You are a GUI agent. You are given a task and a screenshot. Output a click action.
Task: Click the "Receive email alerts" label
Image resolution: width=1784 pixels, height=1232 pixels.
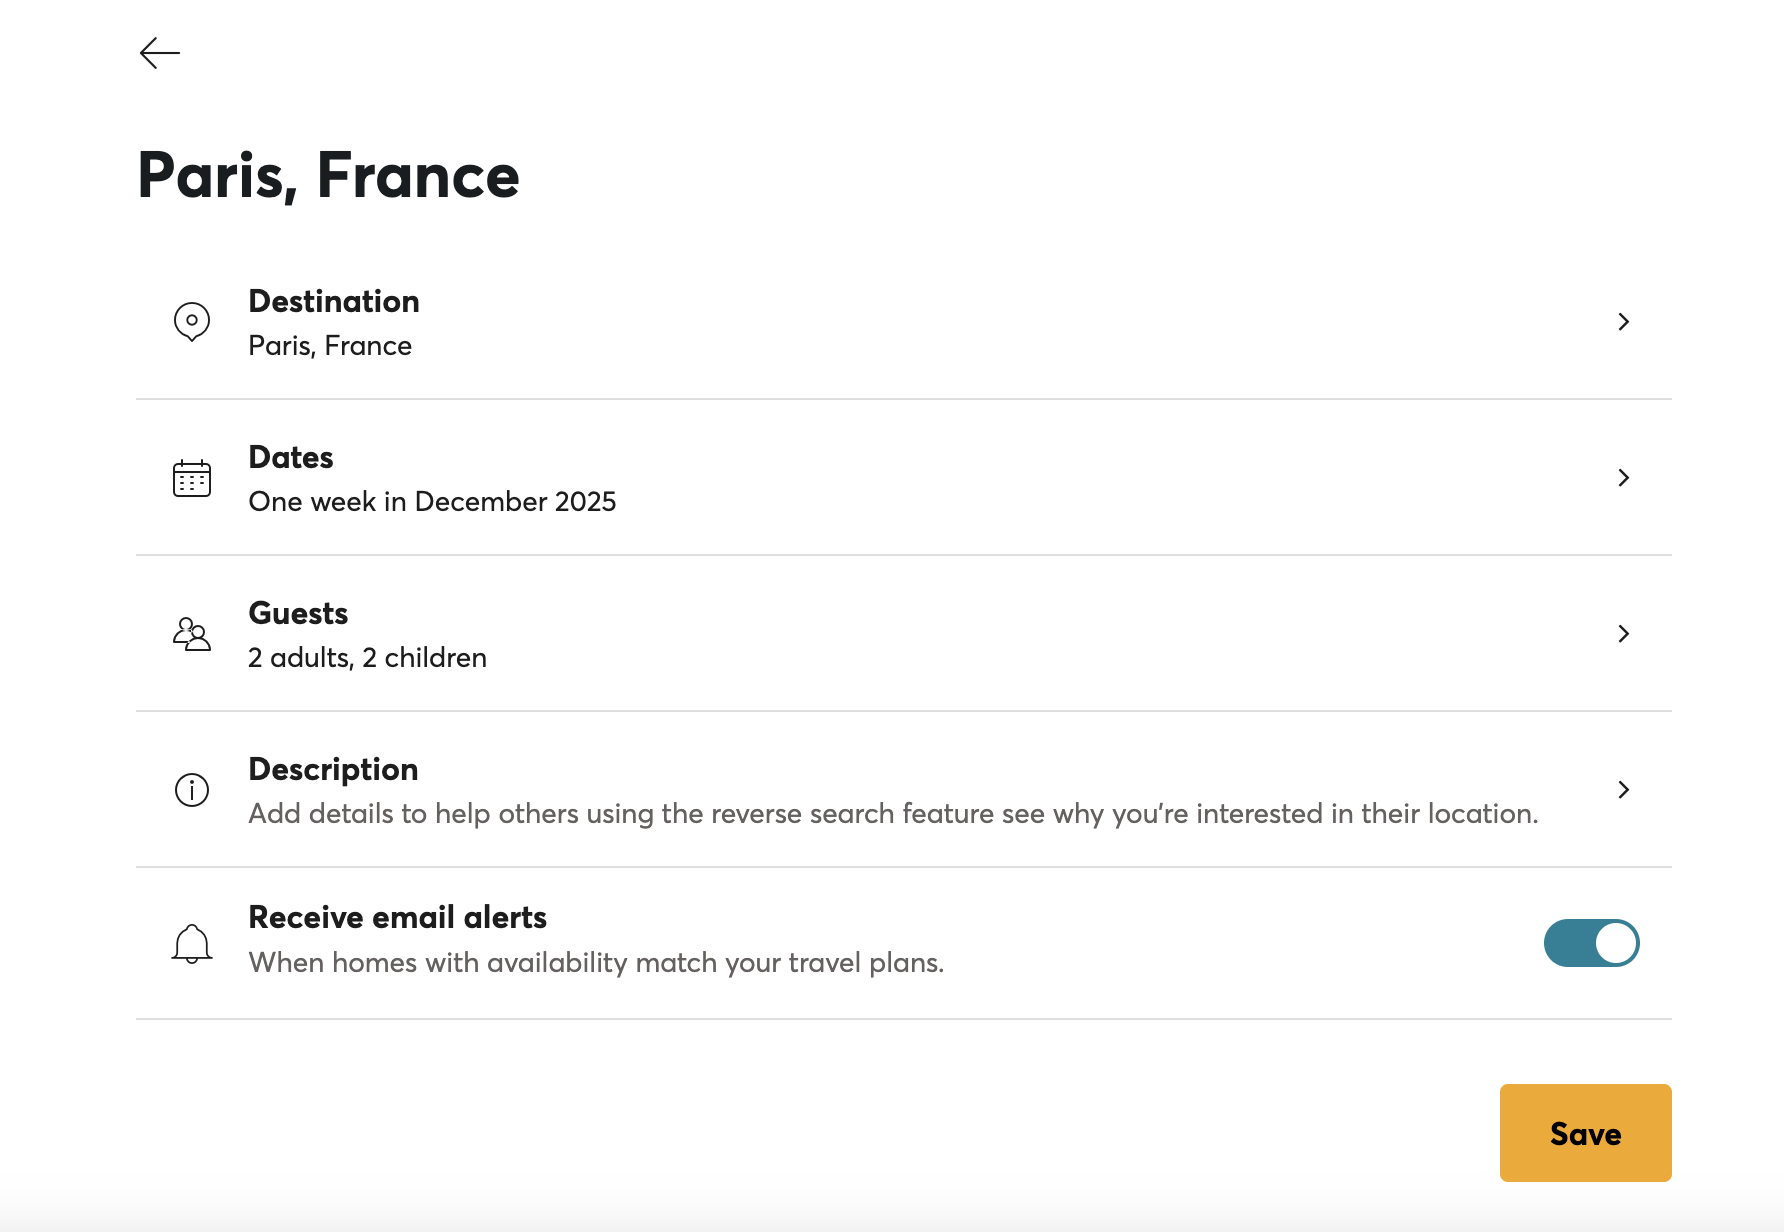click(397, 917)
